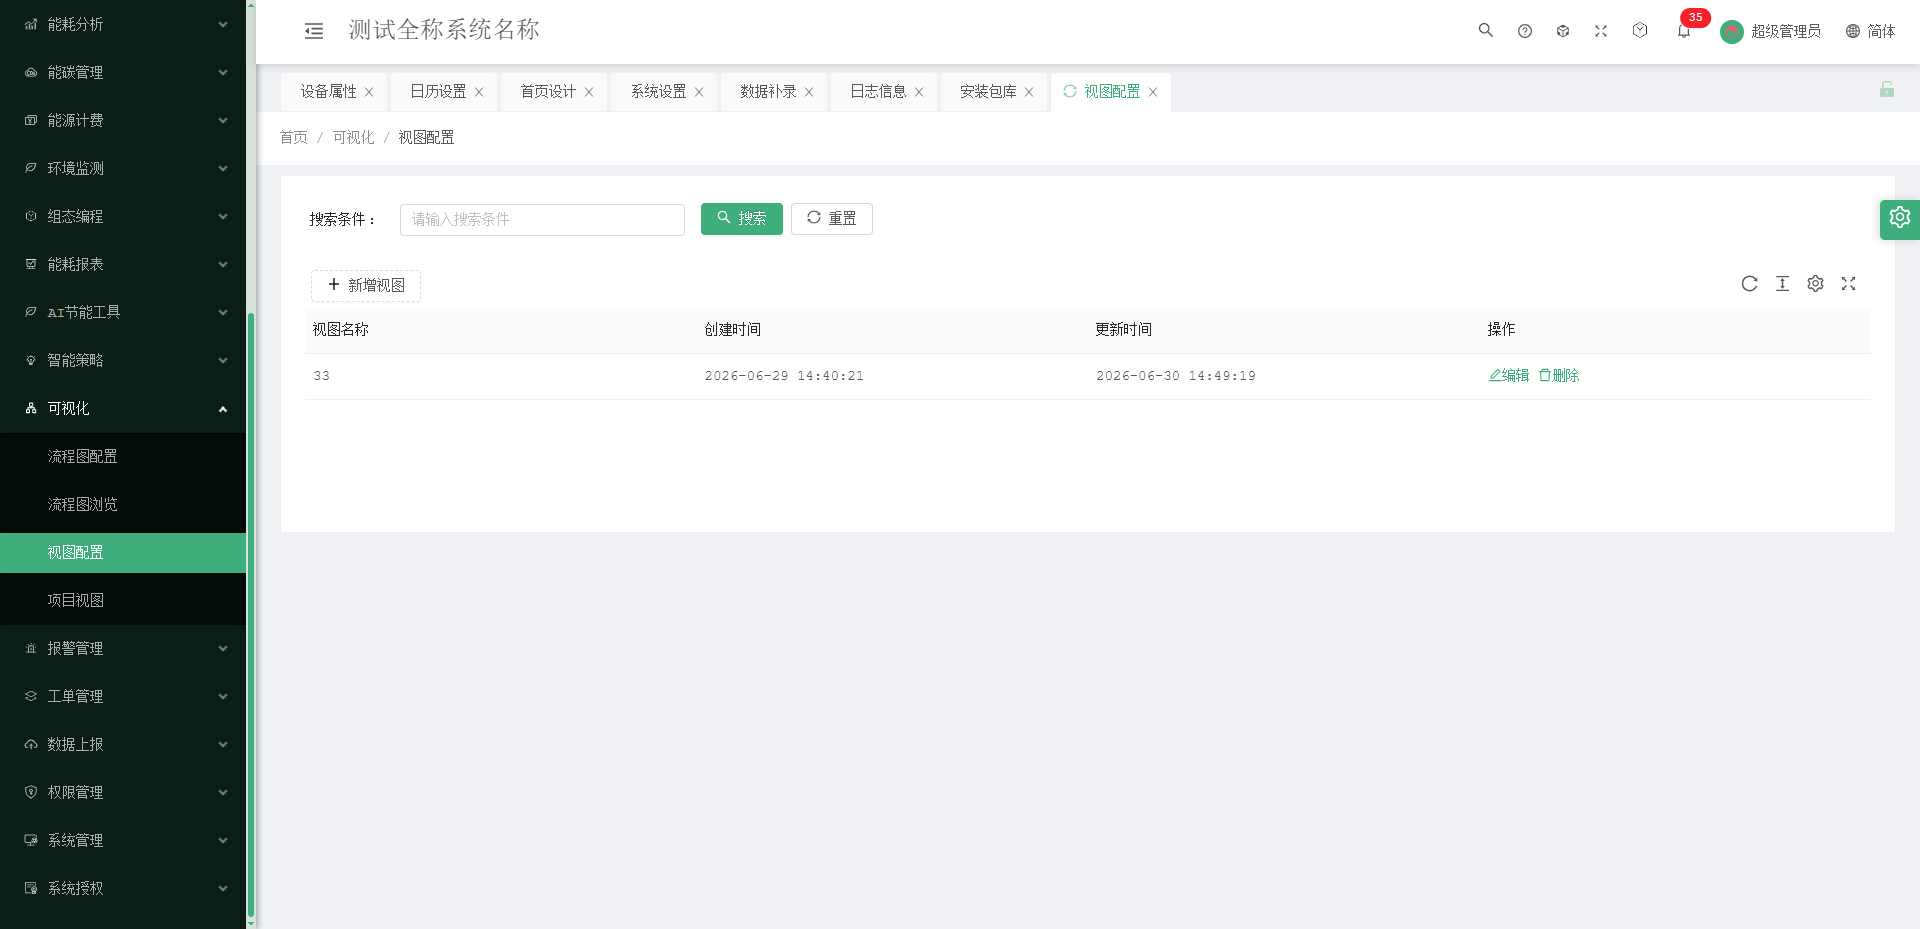Edit the row named 33
This screenshot has height=929, width=1920.
click(1509, 376)
